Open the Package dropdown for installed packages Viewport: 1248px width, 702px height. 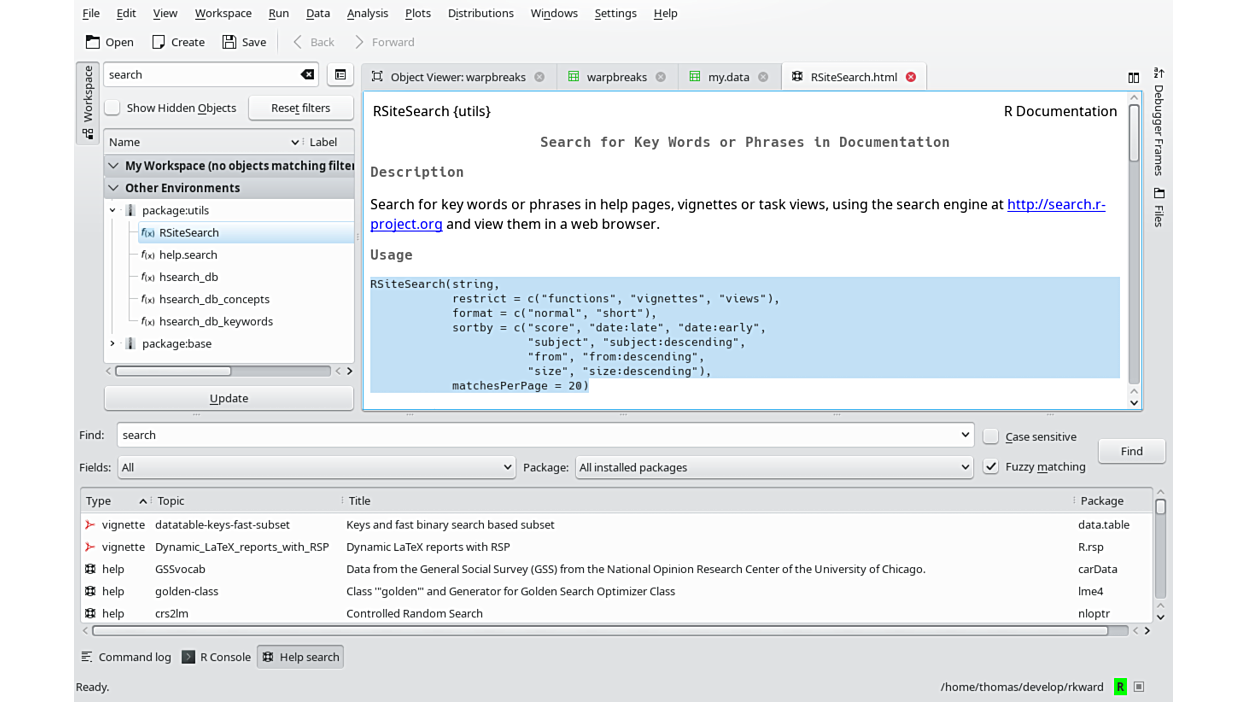(x=773, y=467)
